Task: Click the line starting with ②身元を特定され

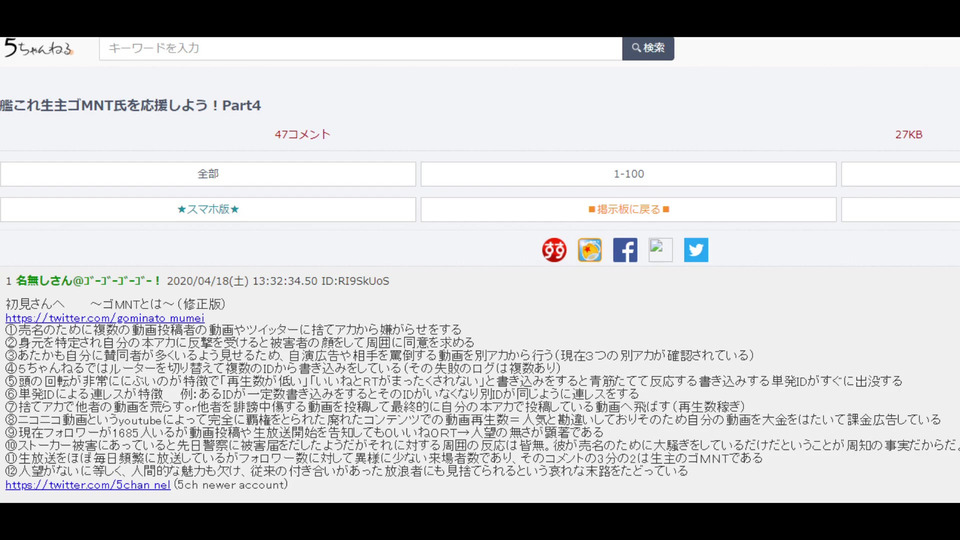Action: point(240,342)
